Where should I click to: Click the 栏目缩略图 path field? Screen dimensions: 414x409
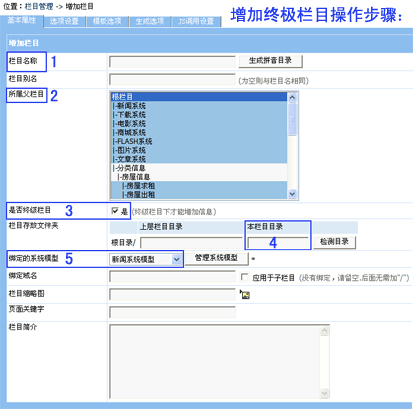pos(172,295)
